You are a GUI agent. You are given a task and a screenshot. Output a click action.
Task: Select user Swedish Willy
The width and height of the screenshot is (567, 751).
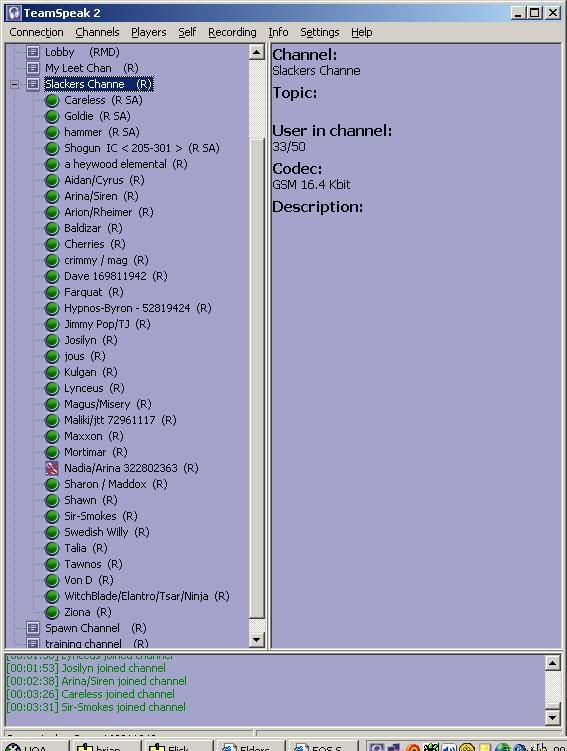(x=107, y=532)
